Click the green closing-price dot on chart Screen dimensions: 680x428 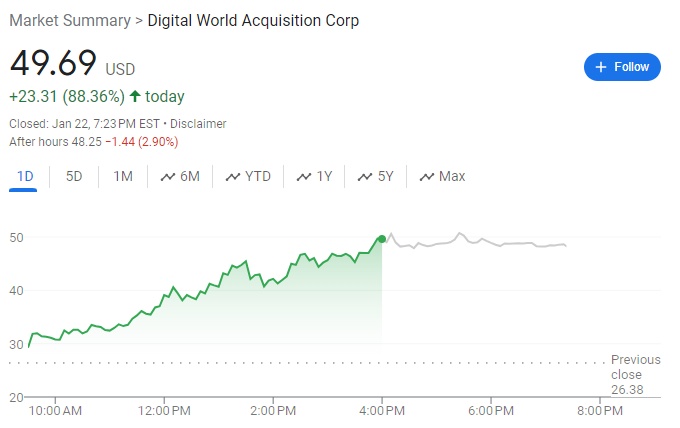(x=382, y=238)
